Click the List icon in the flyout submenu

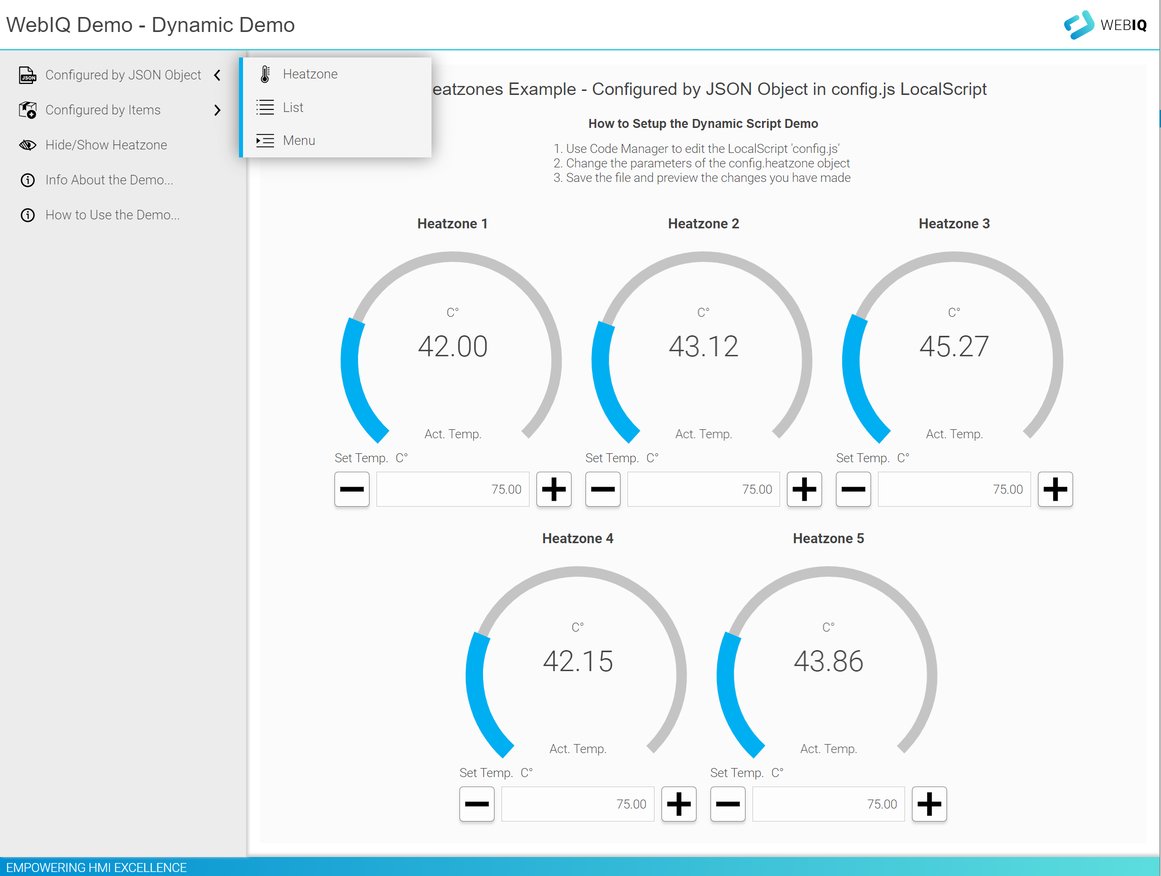pyautogui.click(x=263, y=107)
